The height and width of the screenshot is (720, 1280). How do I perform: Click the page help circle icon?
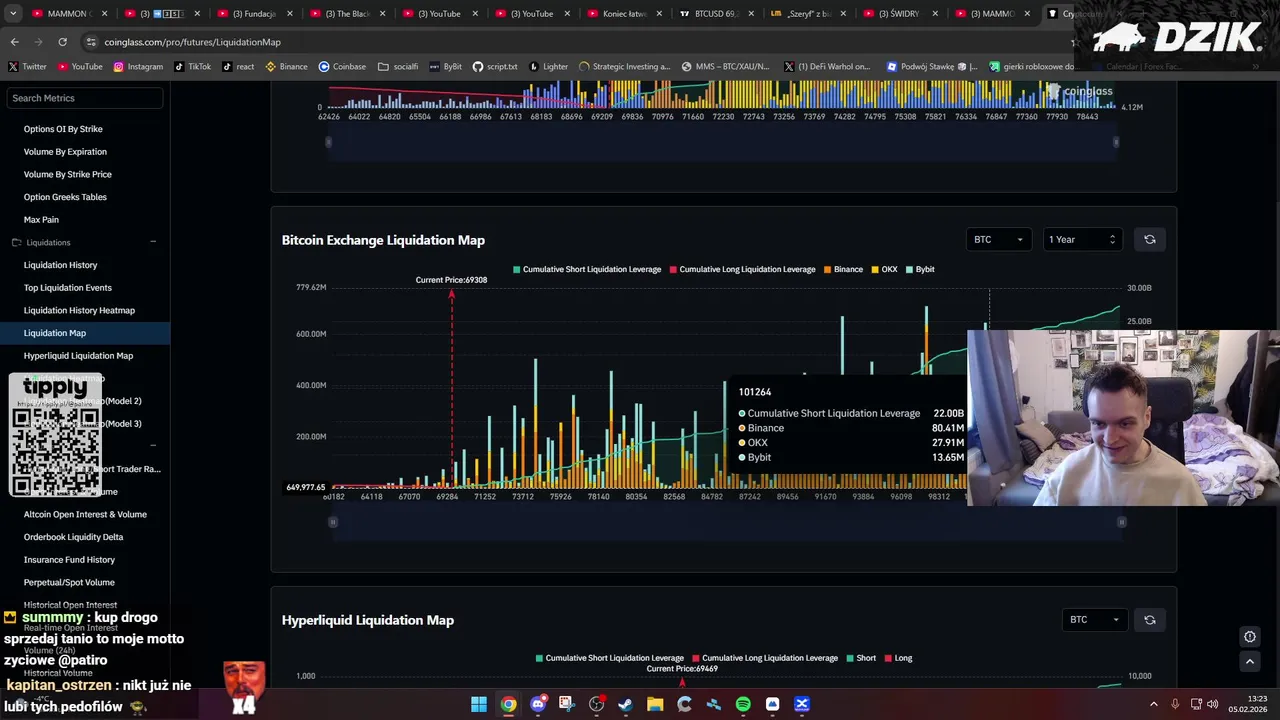point(1249,637)
